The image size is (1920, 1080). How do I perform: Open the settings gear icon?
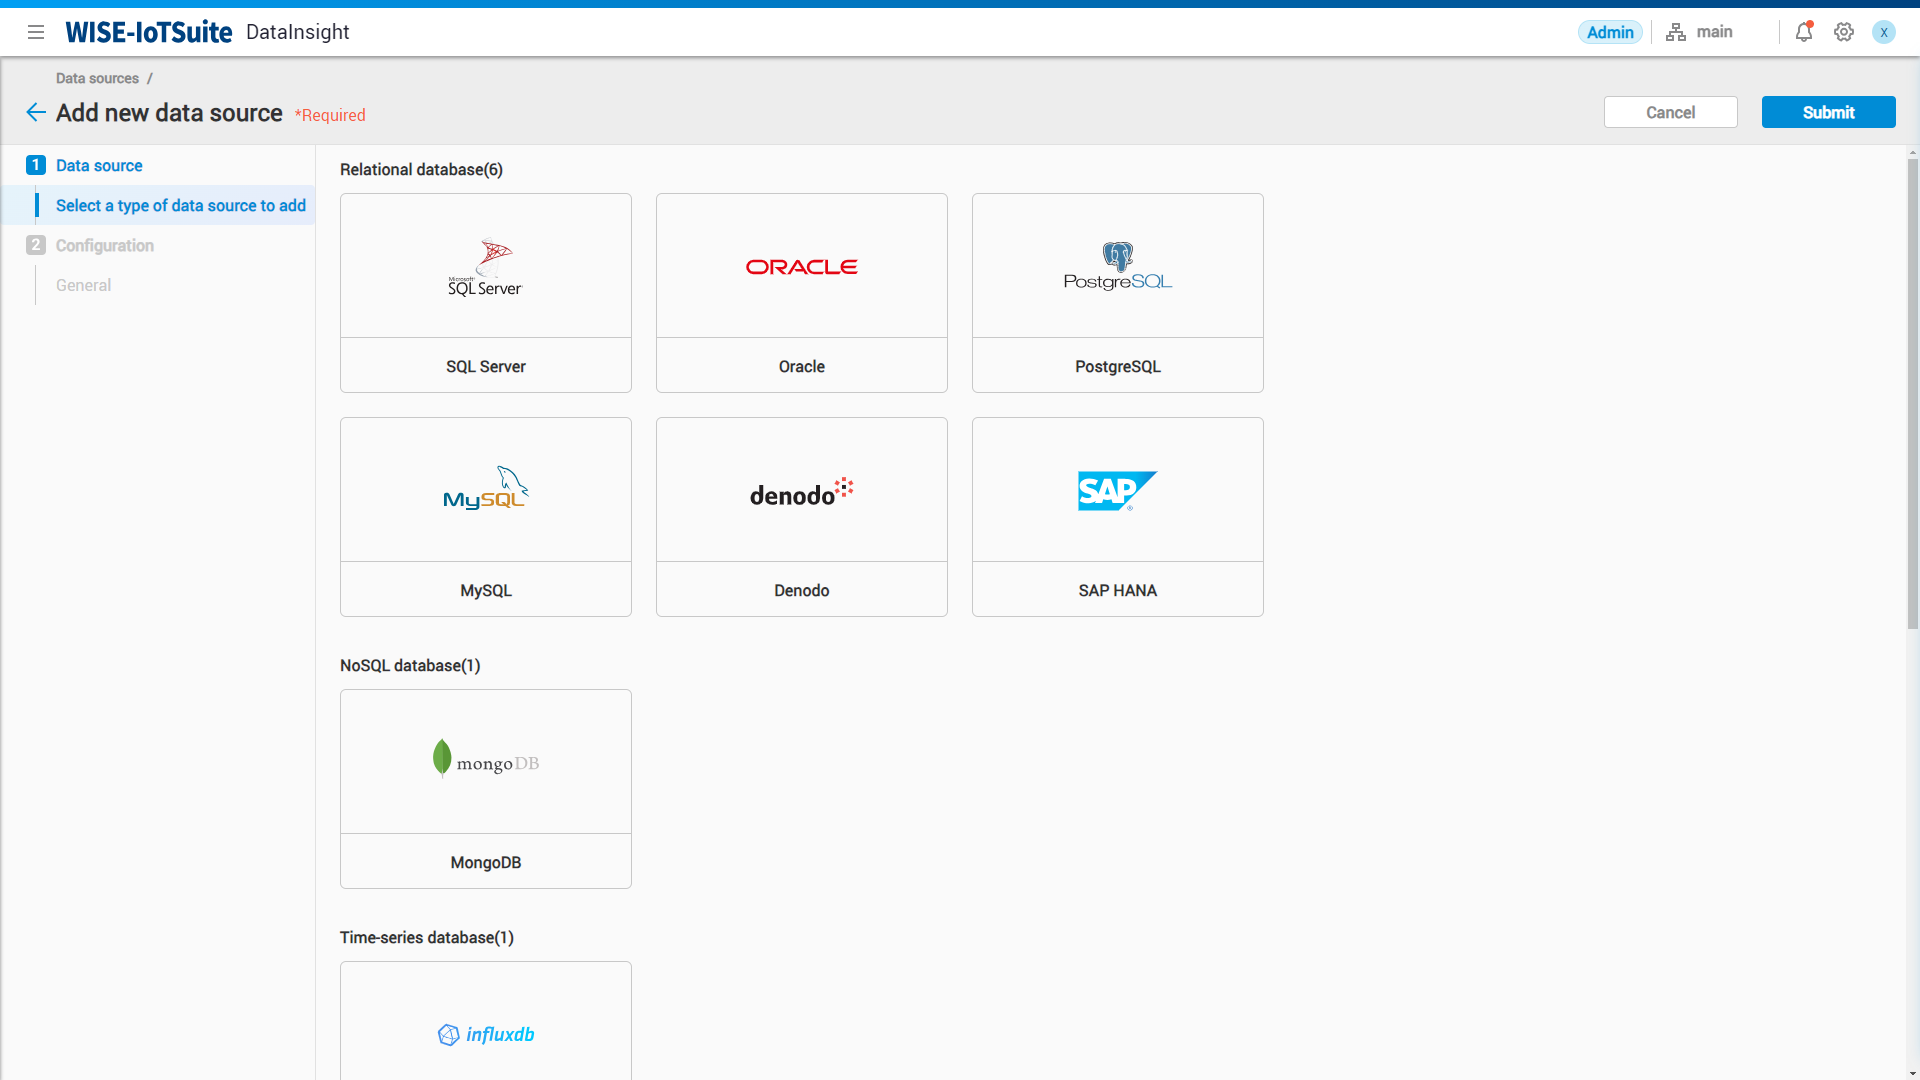coord(1844,32)
